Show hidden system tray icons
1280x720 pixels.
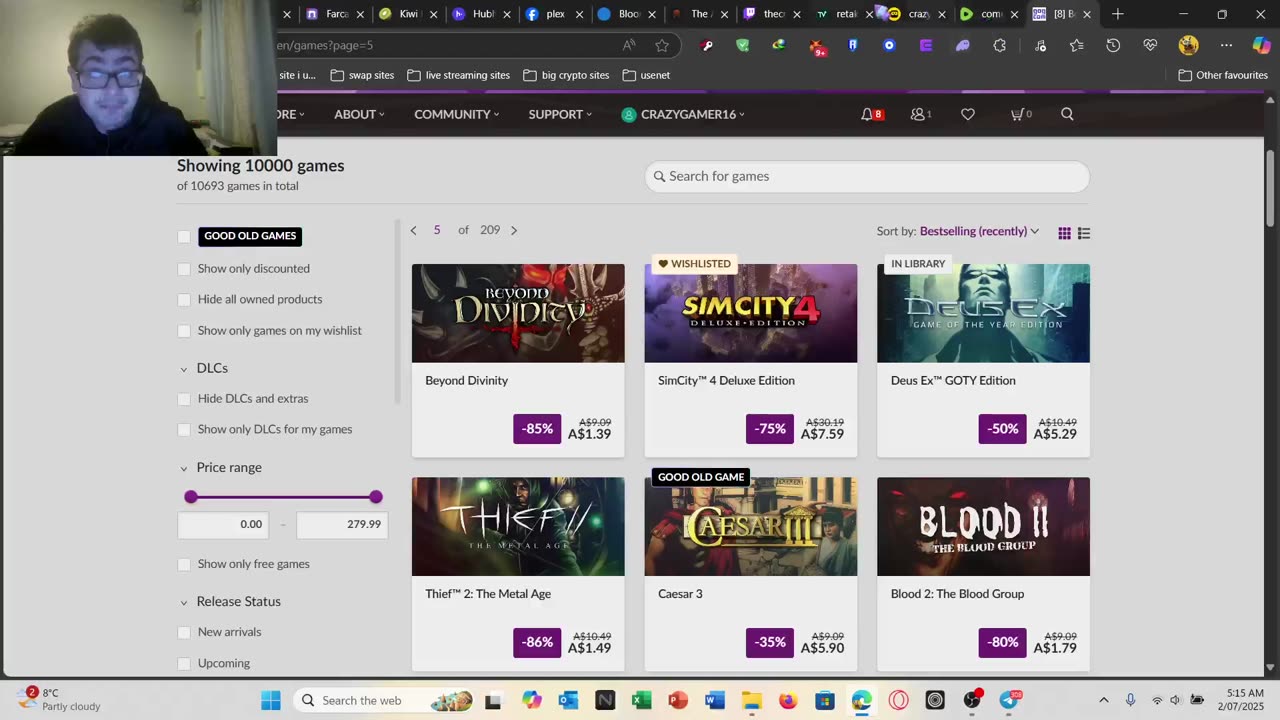(x=1103, y=700)
